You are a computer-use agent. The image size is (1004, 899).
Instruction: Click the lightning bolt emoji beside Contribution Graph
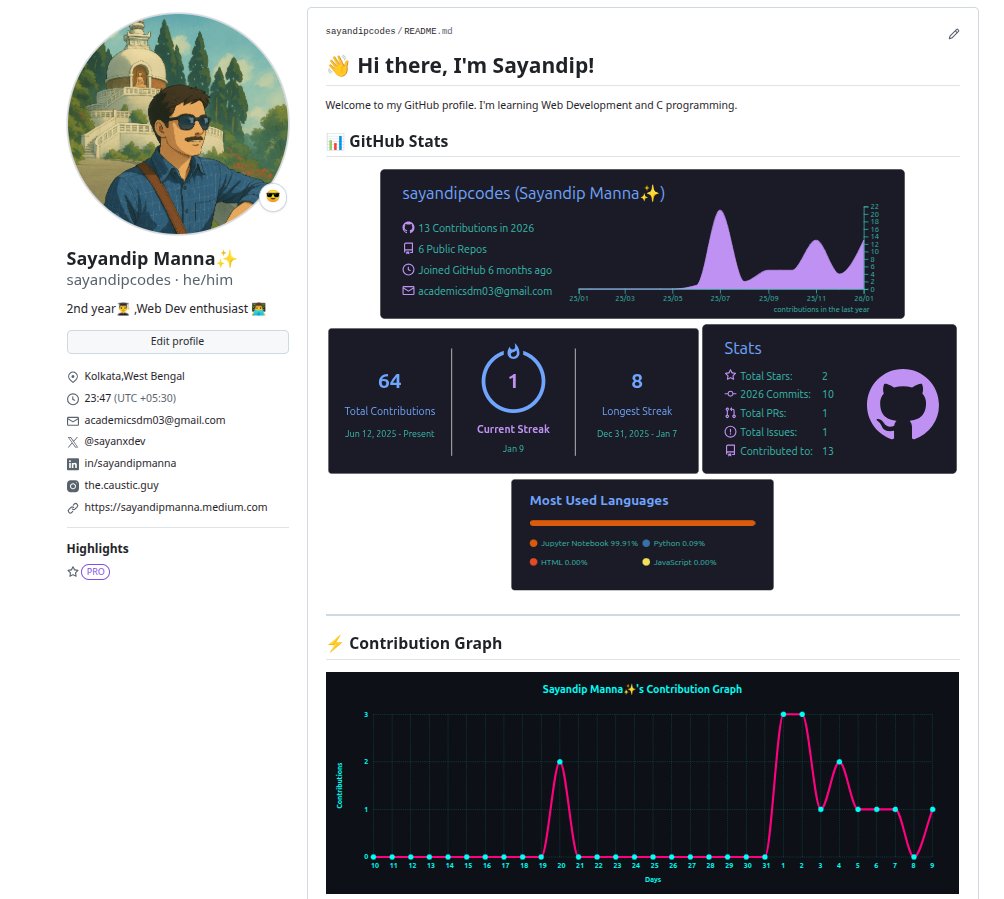tap(335, 644)
